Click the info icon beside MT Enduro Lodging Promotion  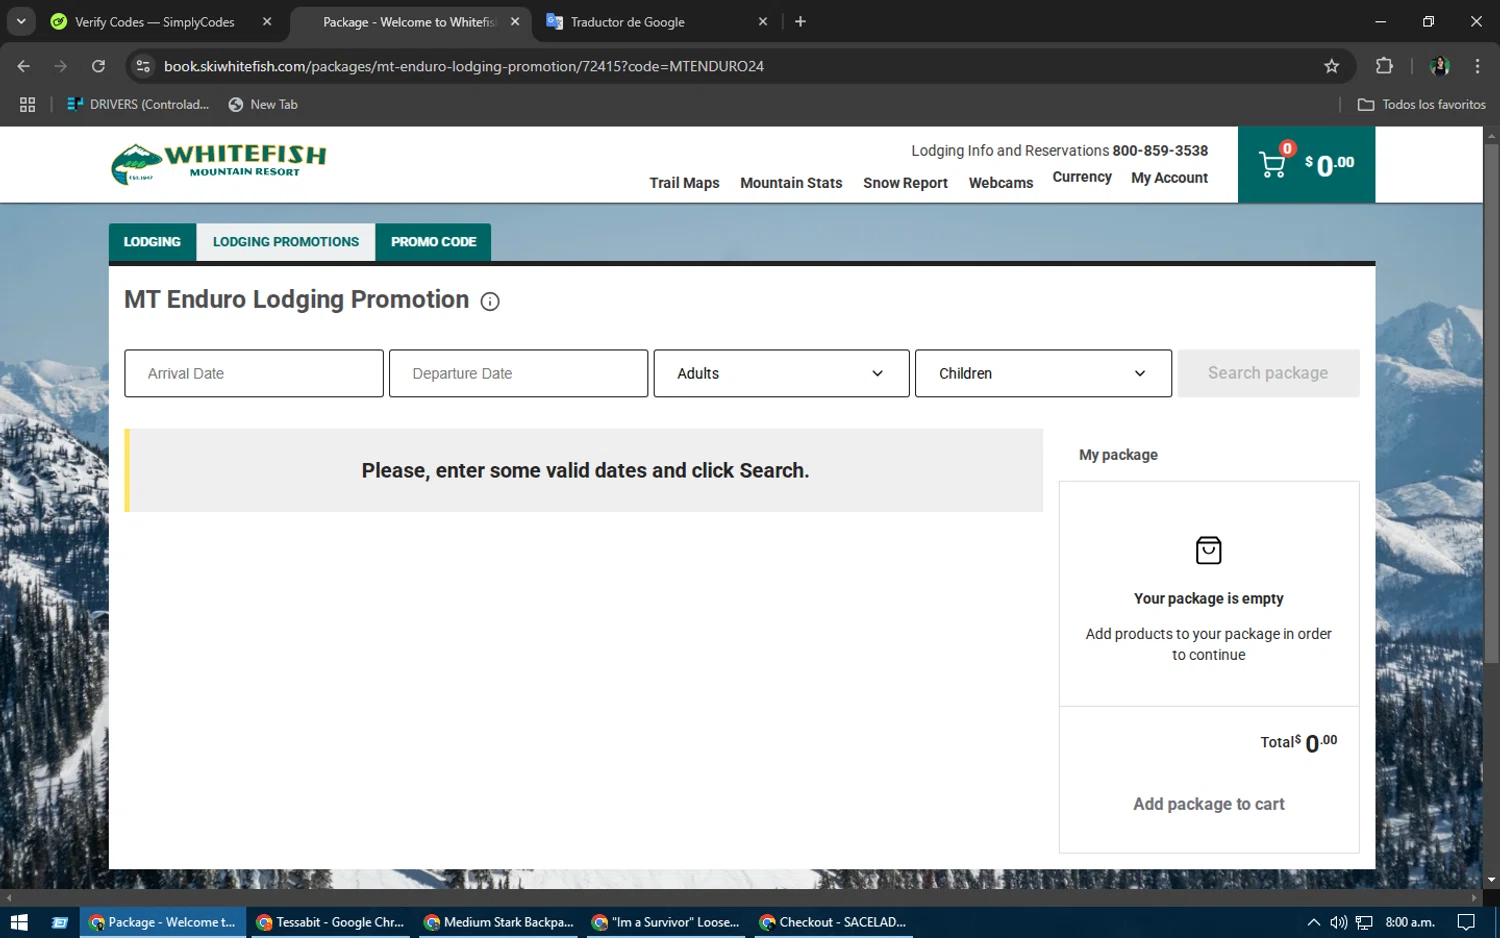pyautogui.click(x=490, y=302)
